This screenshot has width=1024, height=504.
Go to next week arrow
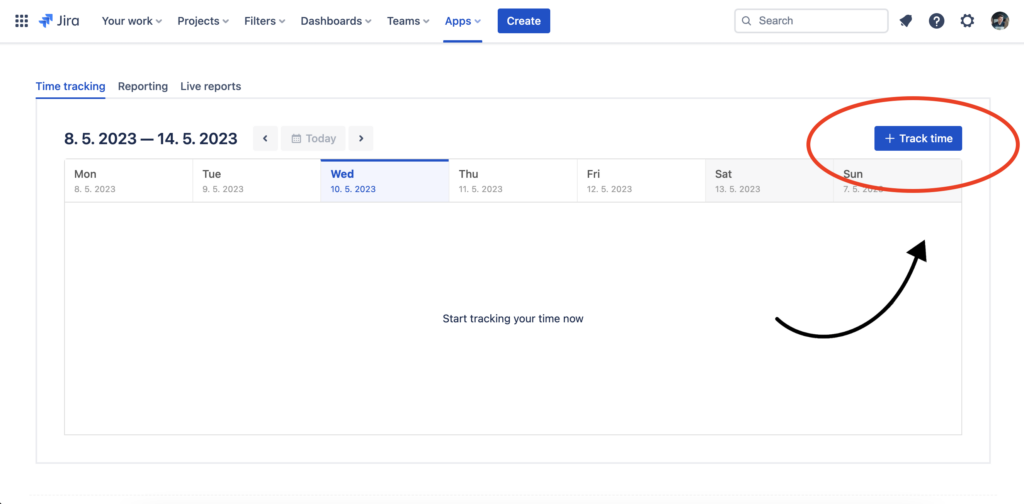[360, 138]
